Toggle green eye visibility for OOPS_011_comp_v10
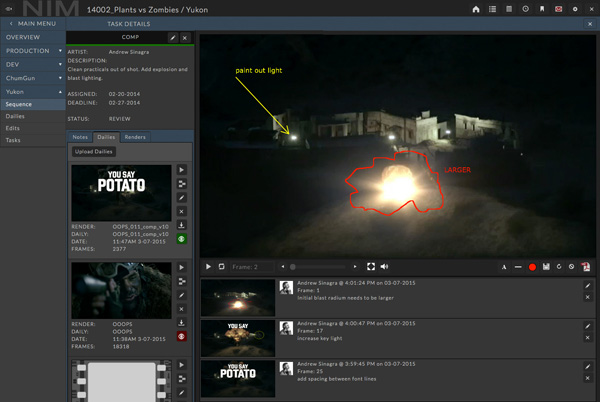600x402 pixels. coord(182,239)
